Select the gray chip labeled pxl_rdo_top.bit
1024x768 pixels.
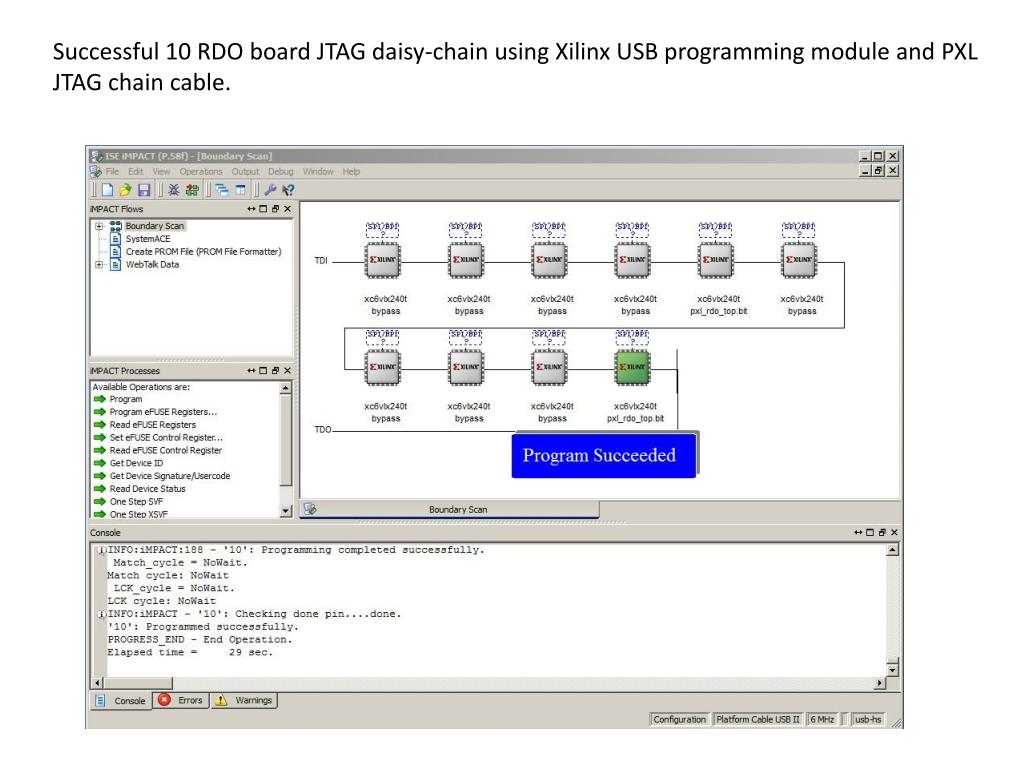(716, 260)
